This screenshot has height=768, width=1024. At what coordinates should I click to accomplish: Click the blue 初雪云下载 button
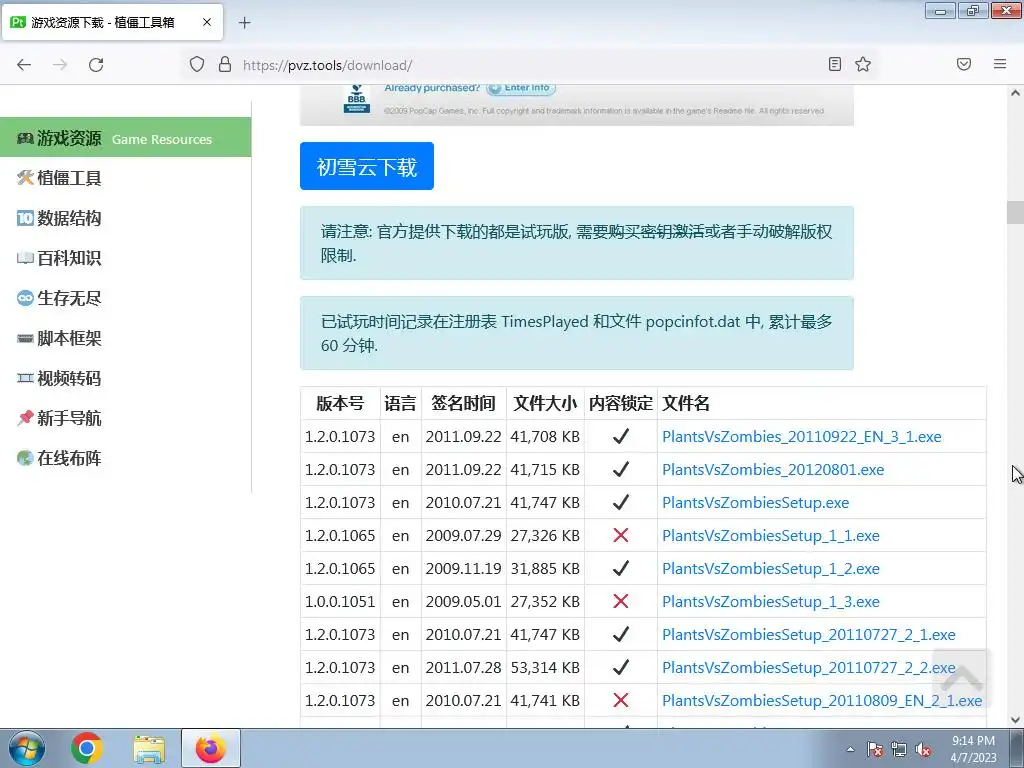click(x=366, y=166)
